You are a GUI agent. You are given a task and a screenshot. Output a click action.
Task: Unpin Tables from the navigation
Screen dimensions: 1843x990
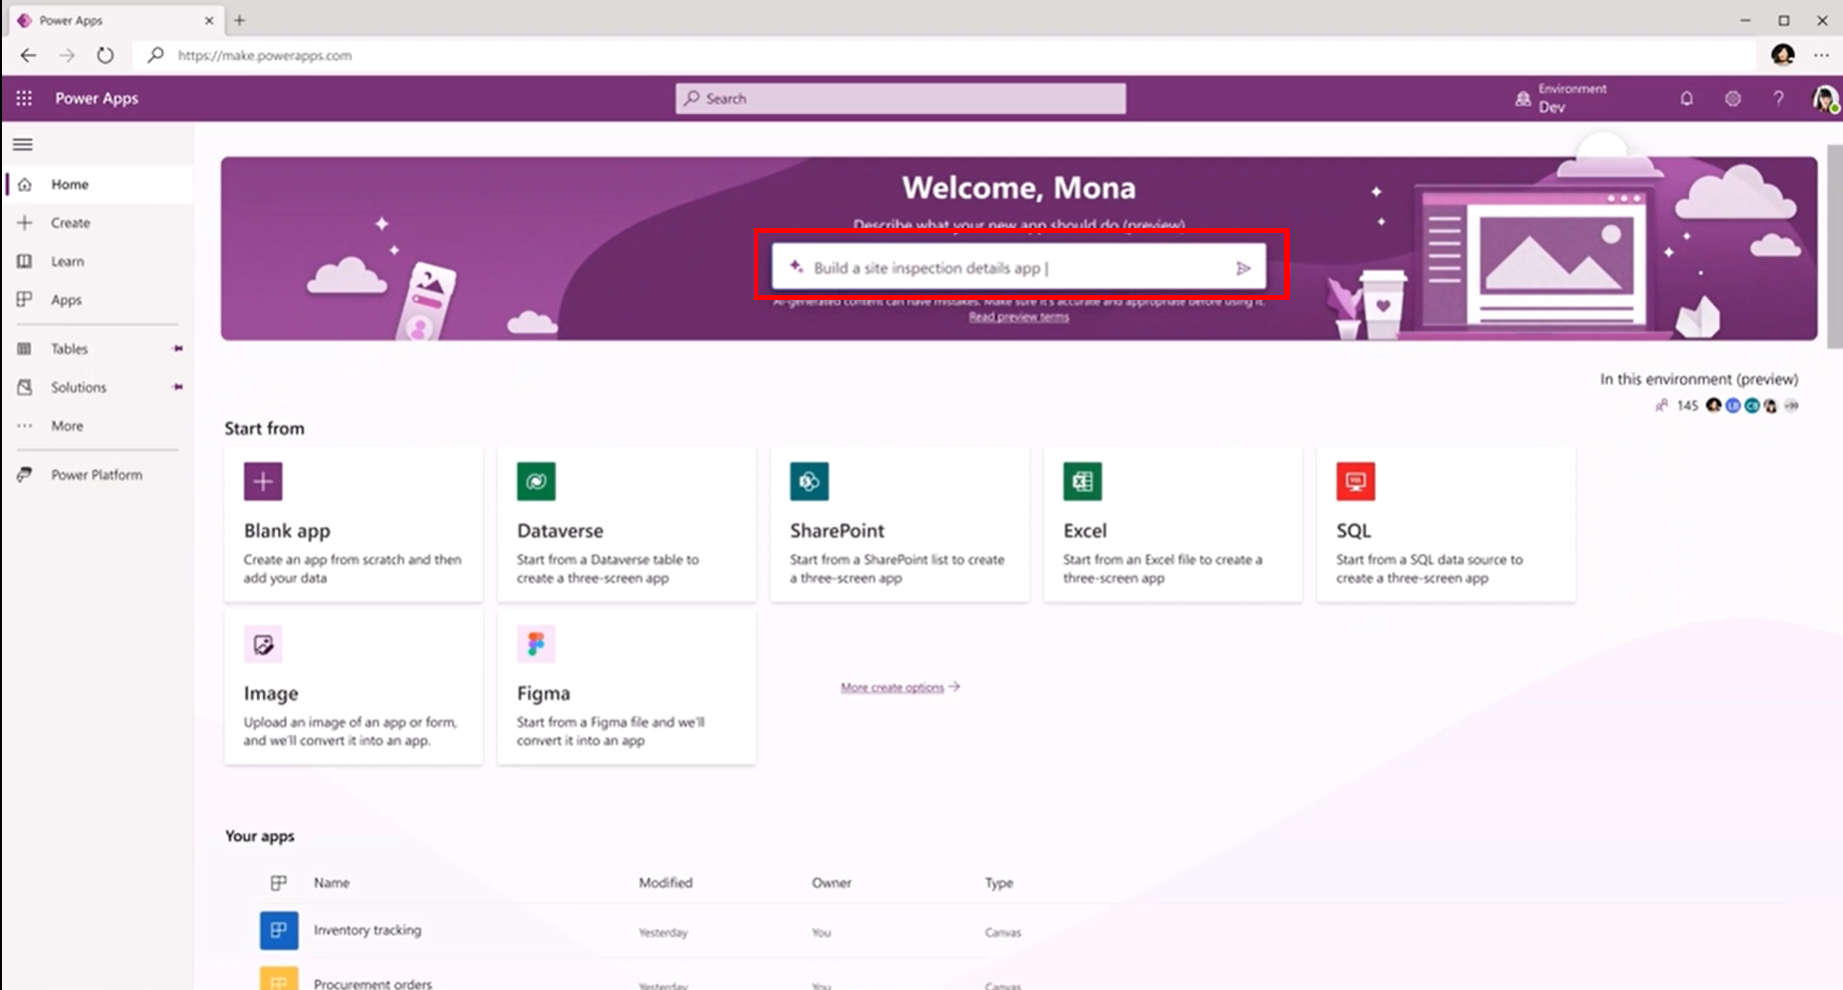pyautogui.click(x=178, y=349)
